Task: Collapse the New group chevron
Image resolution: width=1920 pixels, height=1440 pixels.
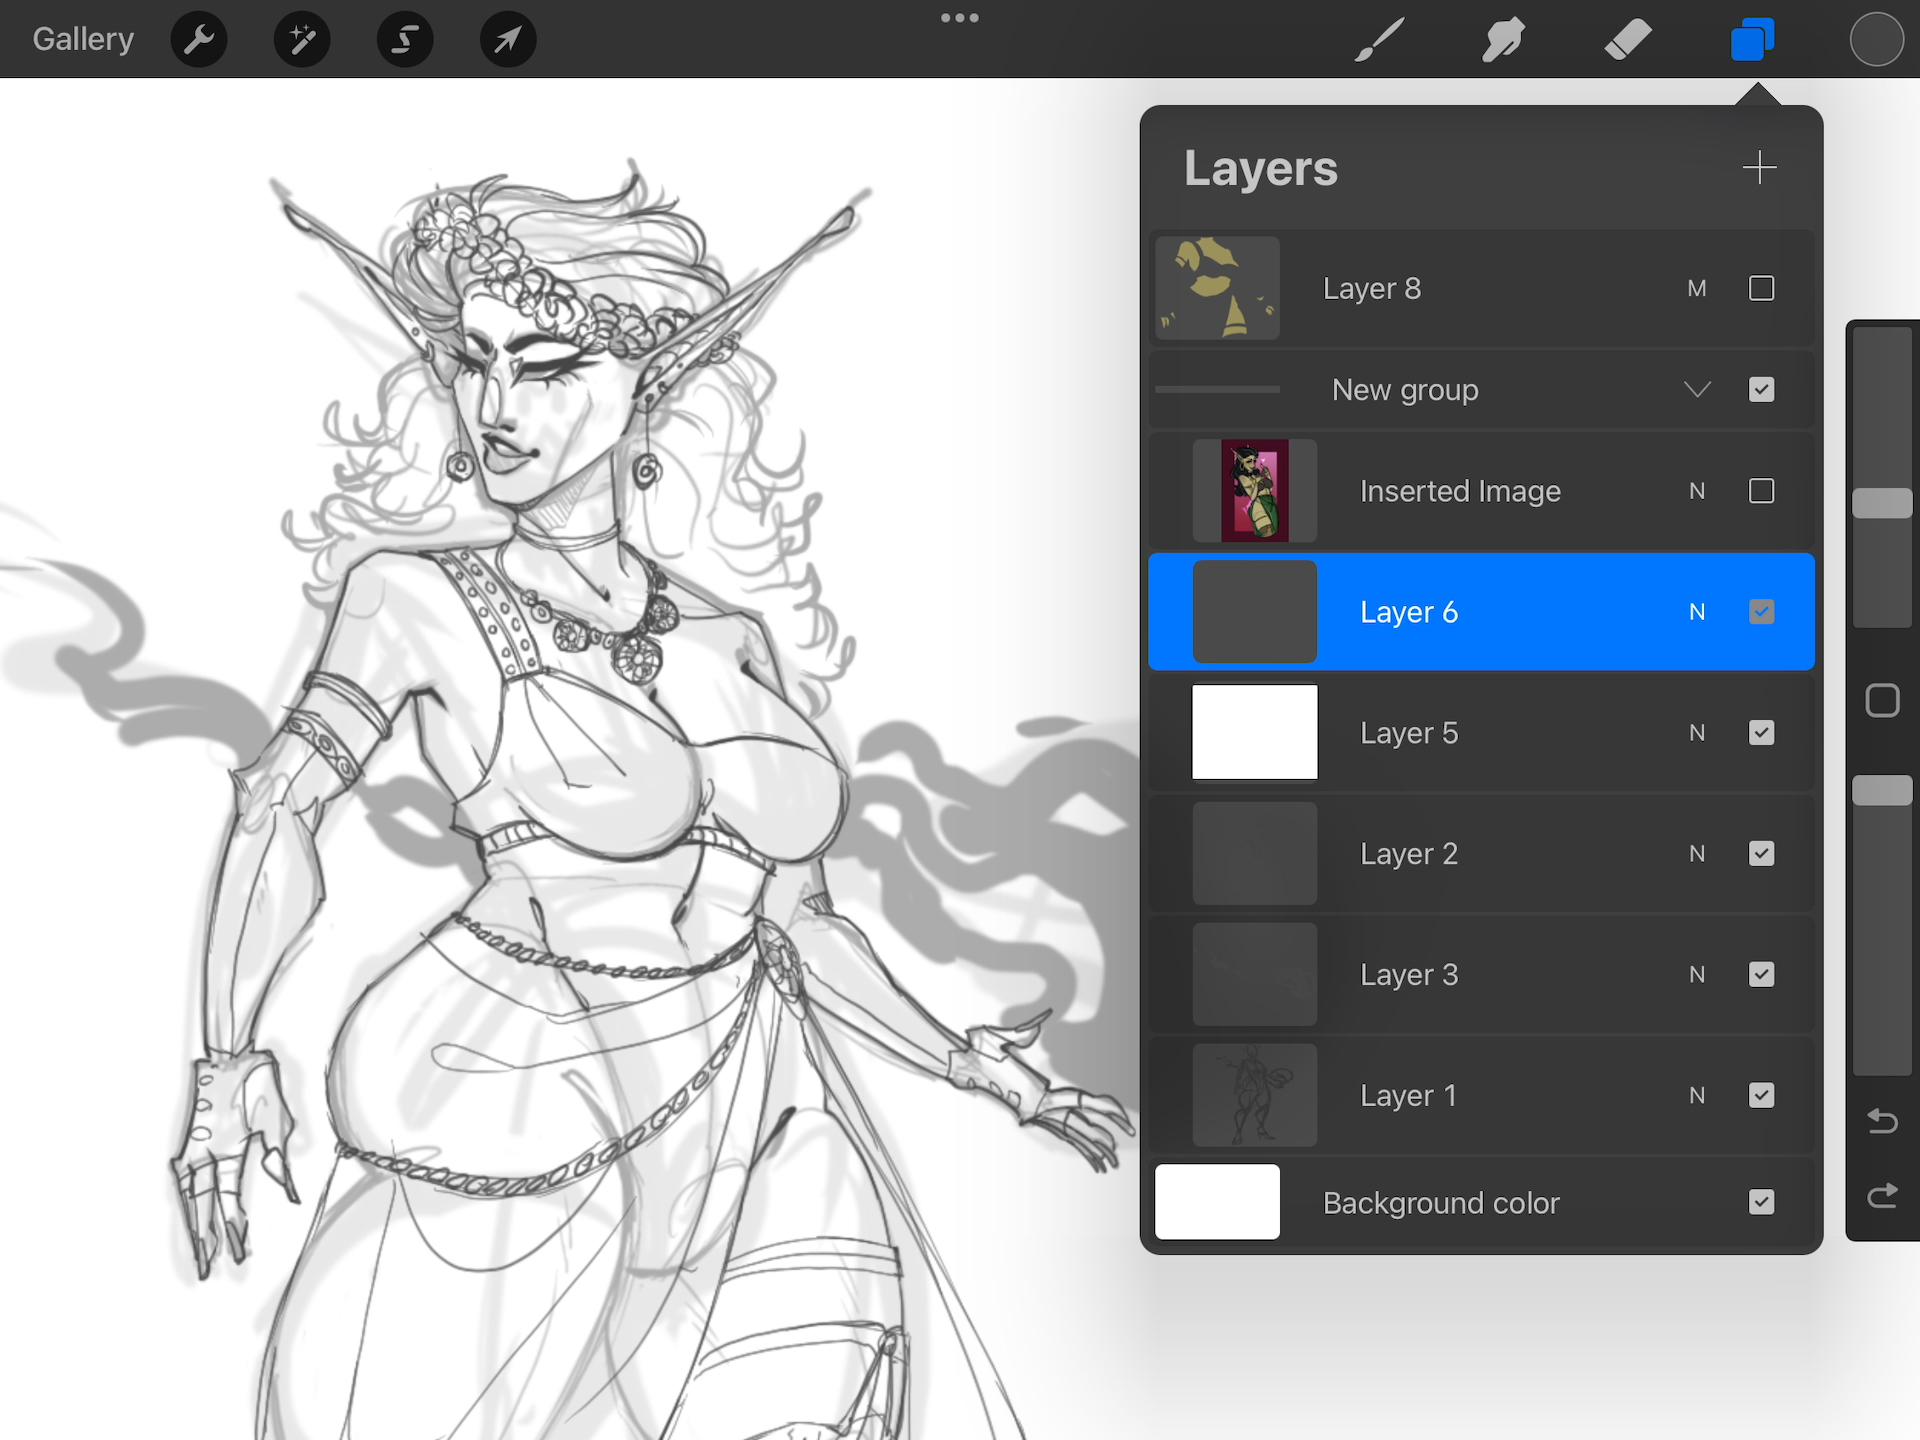Action: click(1697, 389)
